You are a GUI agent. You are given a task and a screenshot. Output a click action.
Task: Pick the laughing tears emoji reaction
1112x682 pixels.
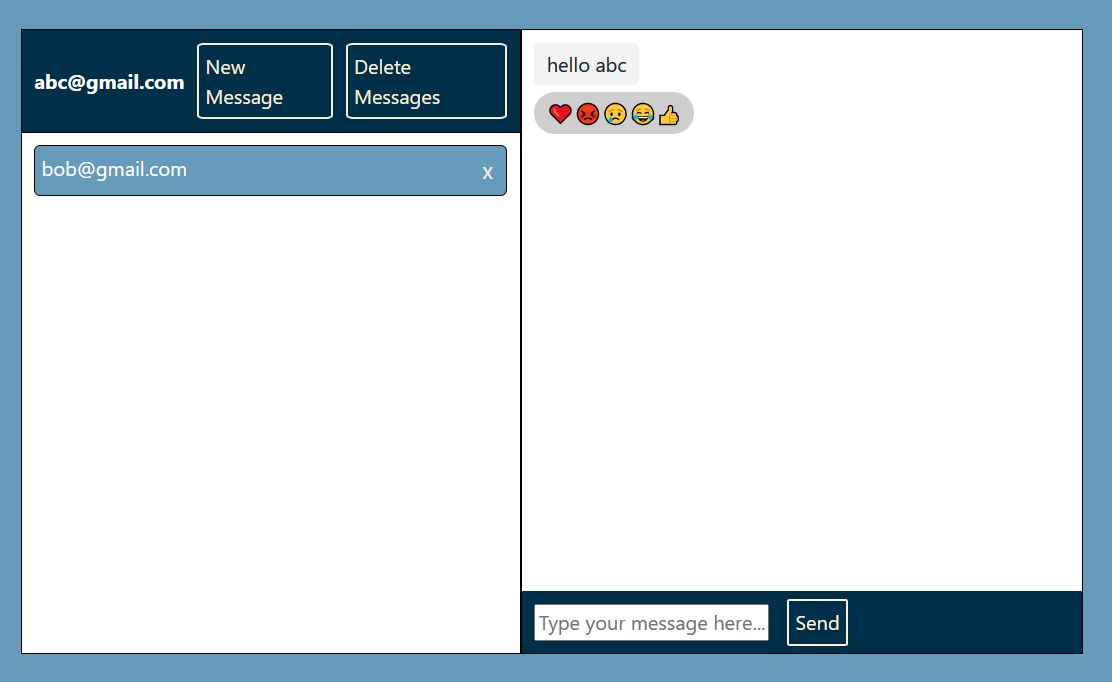tap(641, 113)
